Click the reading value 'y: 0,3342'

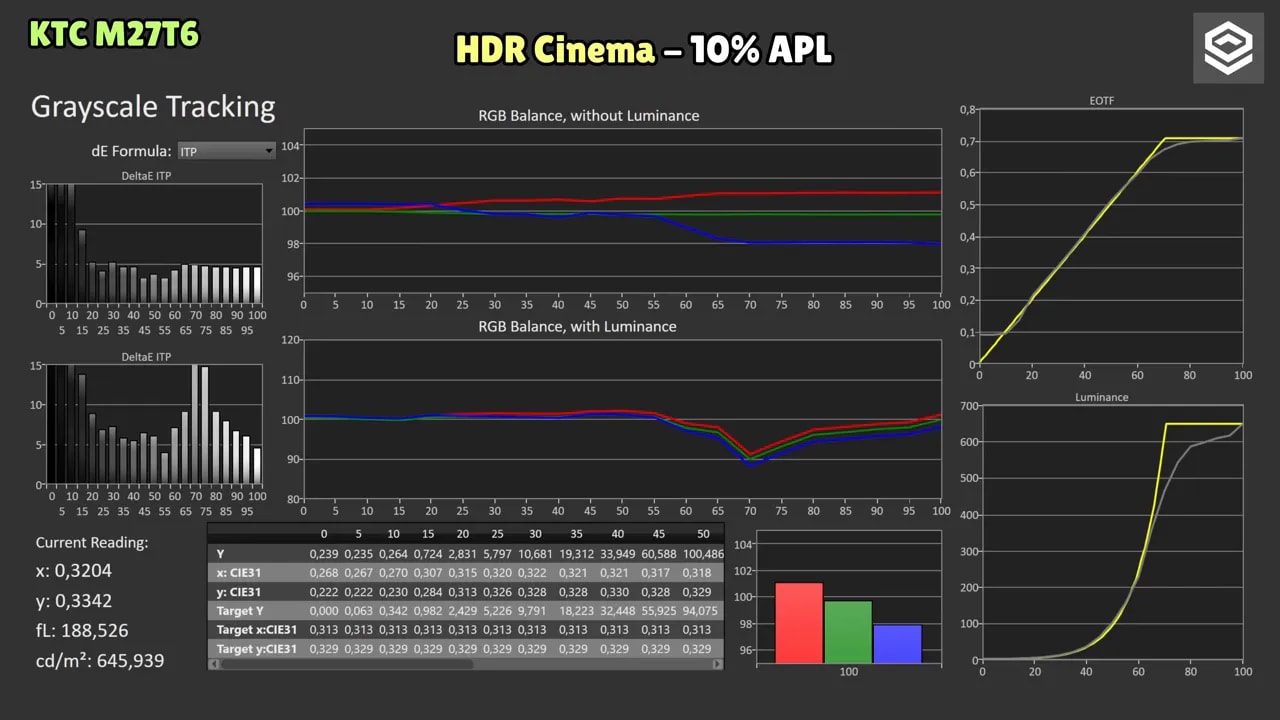[74, 601]
